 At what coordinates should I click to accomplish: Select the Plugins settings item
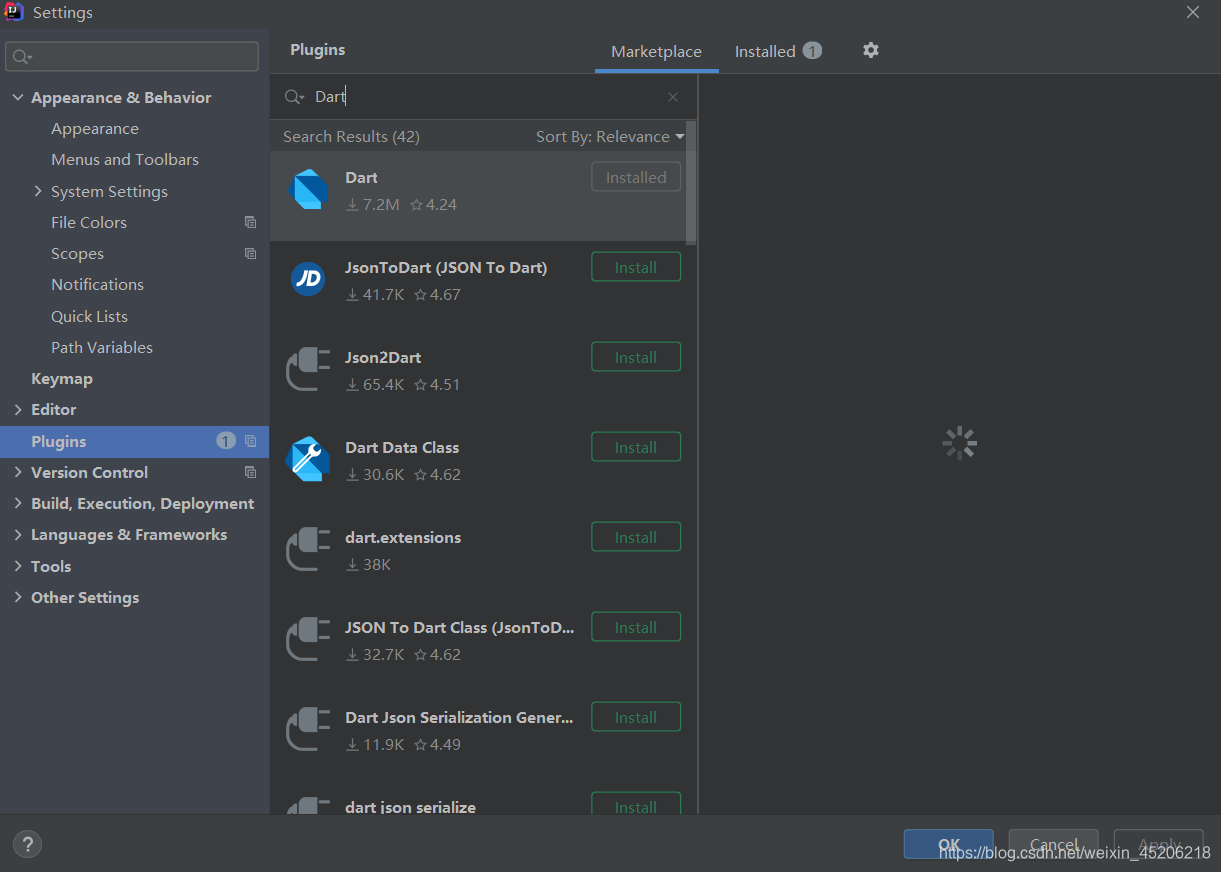point(134,441)
